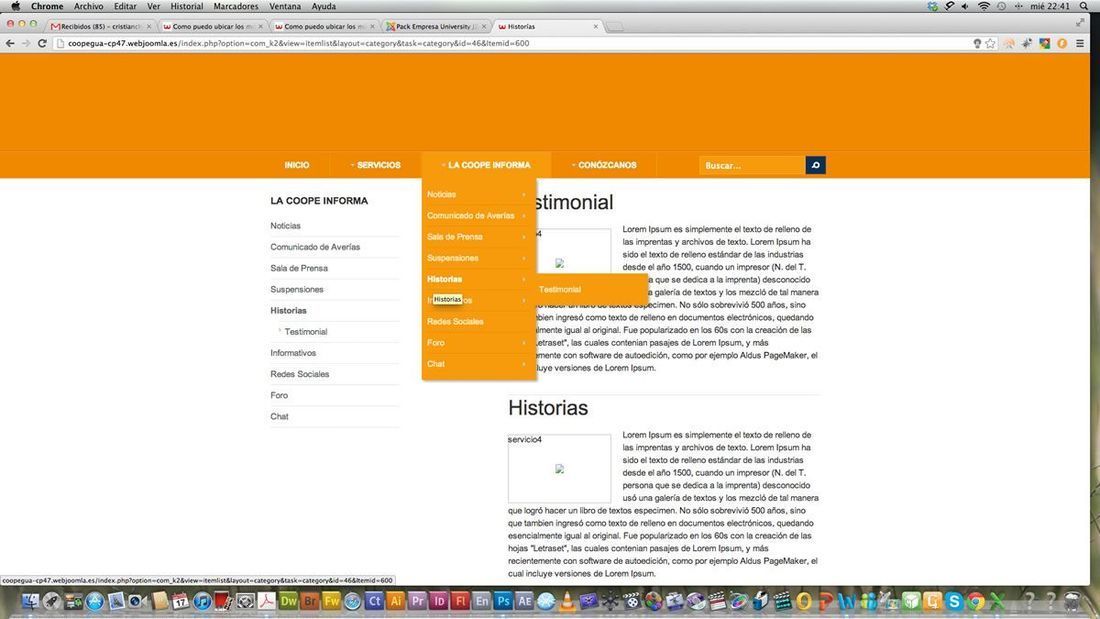The image size is (1100, 619).
Task: Open Adobe Acrobat in the dock
Action: click(267, 601)
